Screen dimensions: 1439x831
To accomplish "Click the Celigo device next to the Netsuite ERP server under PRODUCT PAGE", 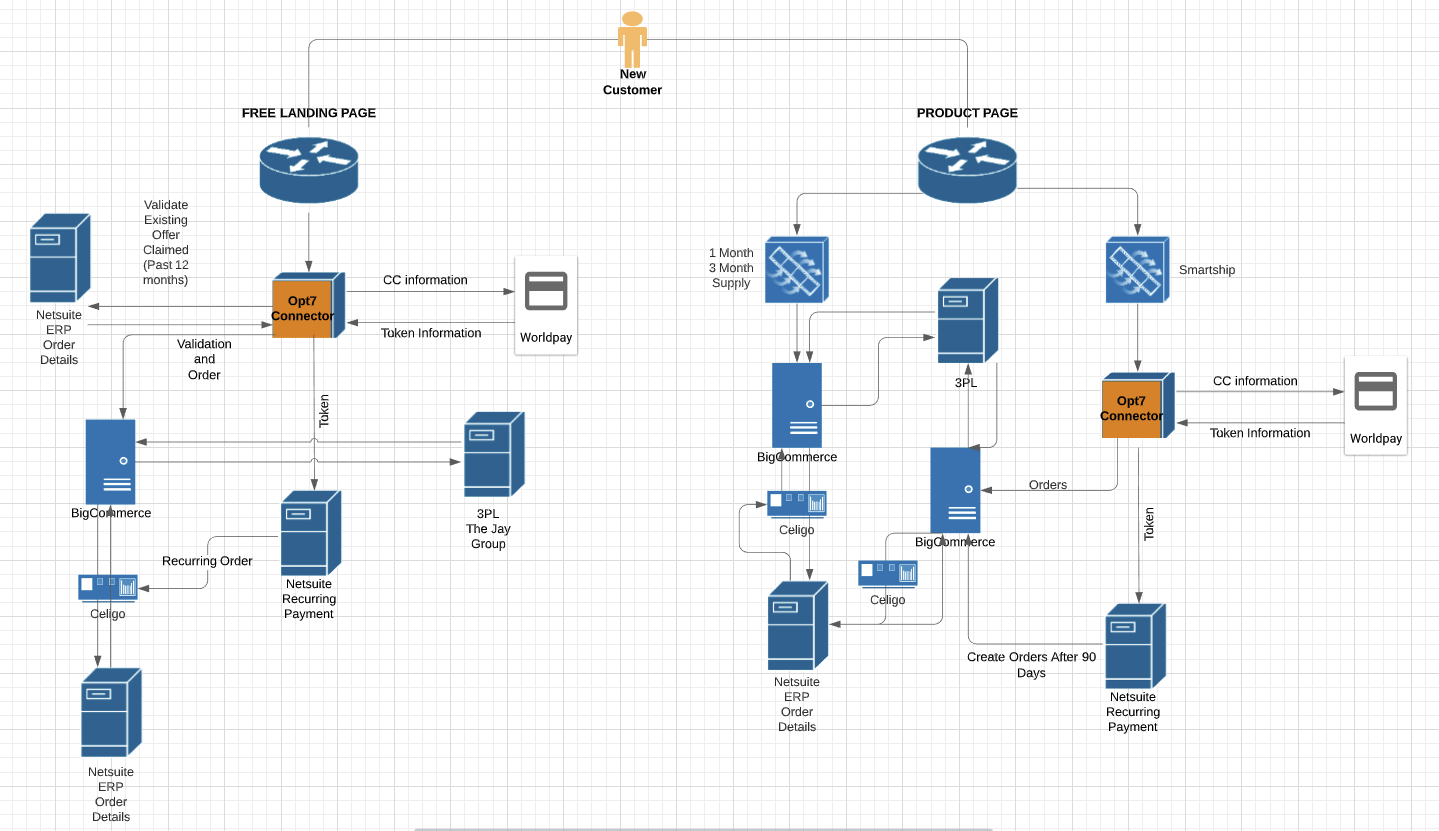I will pos(888,574).
